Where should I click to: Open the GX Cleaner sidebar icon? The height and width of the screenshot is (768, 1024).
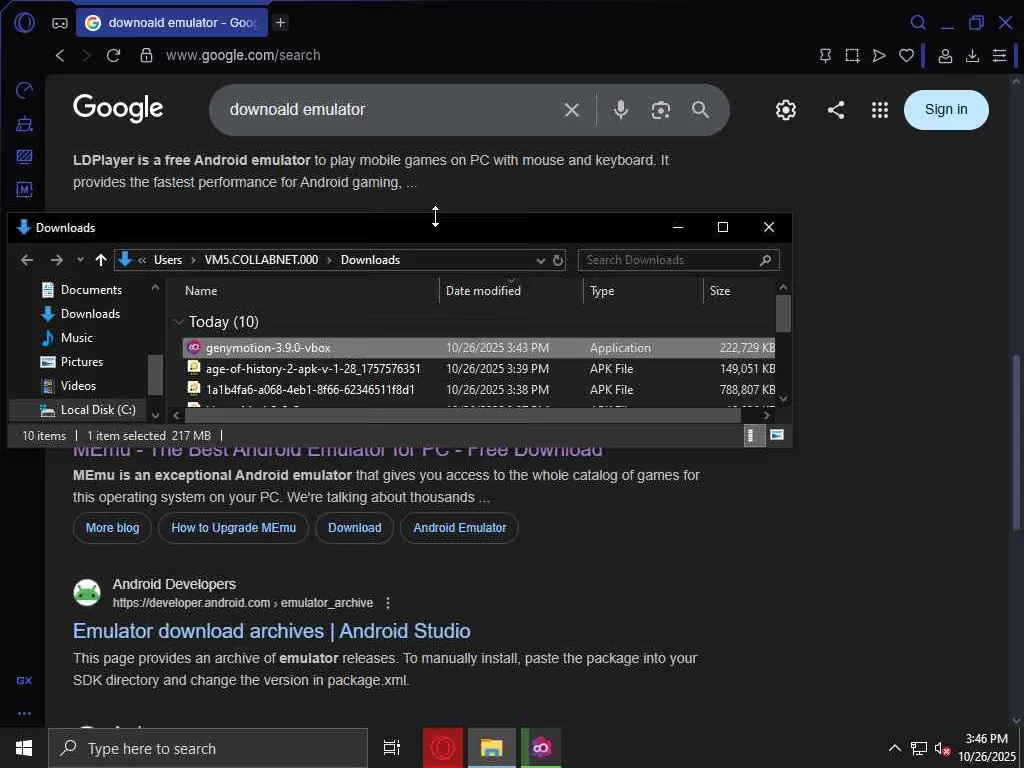(x=24, y=123)
